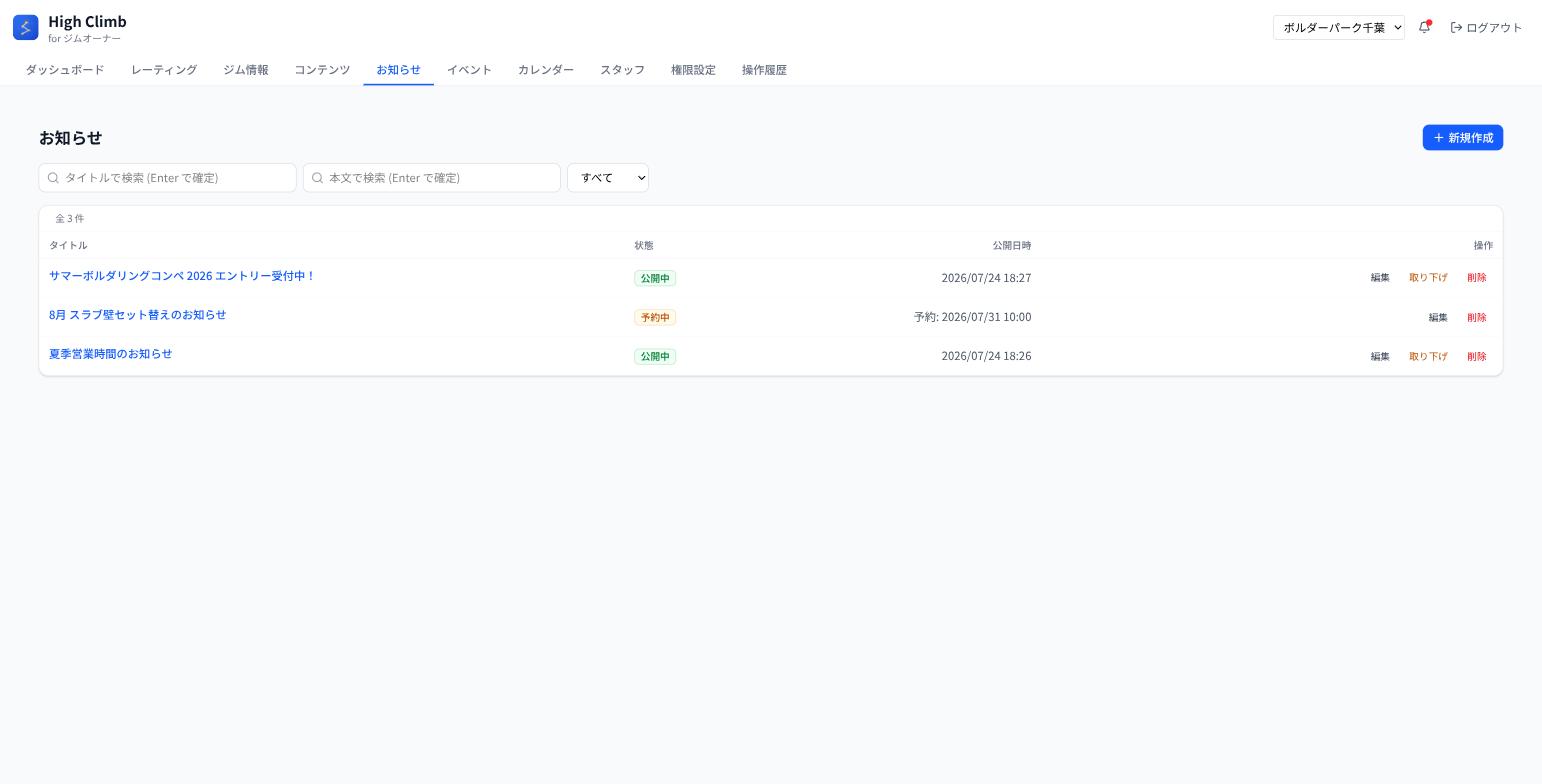Screen dimensions: 1542x784
Task: Click the 全 3 件 count label
Action: 70,218
